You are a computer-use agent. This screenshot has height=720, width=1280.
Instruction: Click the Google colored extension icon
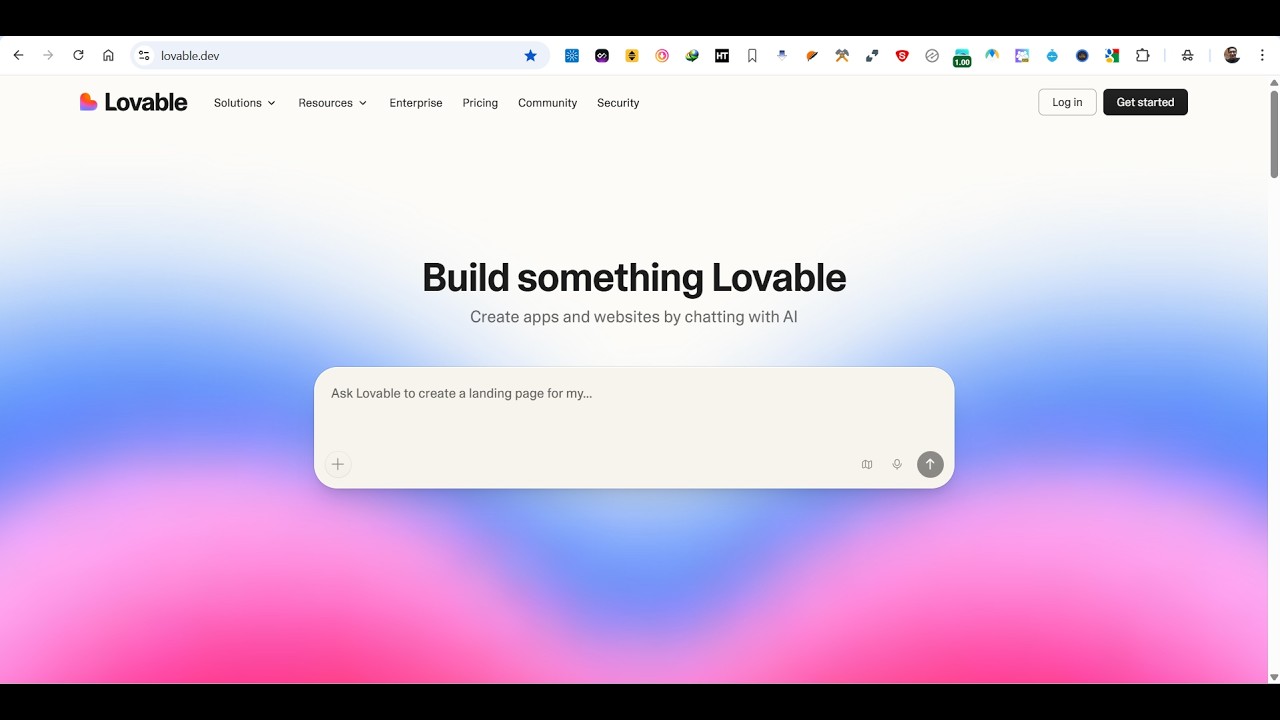pyautogui.click(x=1112, y=56)
